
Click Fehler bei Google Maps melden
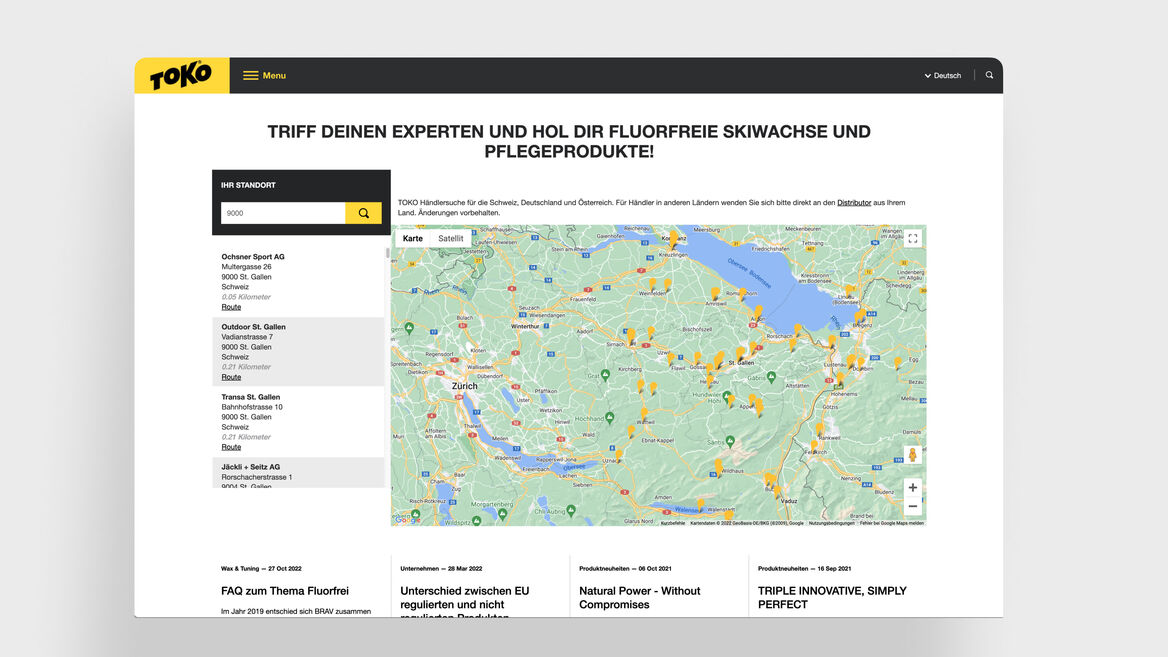coord(892,523)
